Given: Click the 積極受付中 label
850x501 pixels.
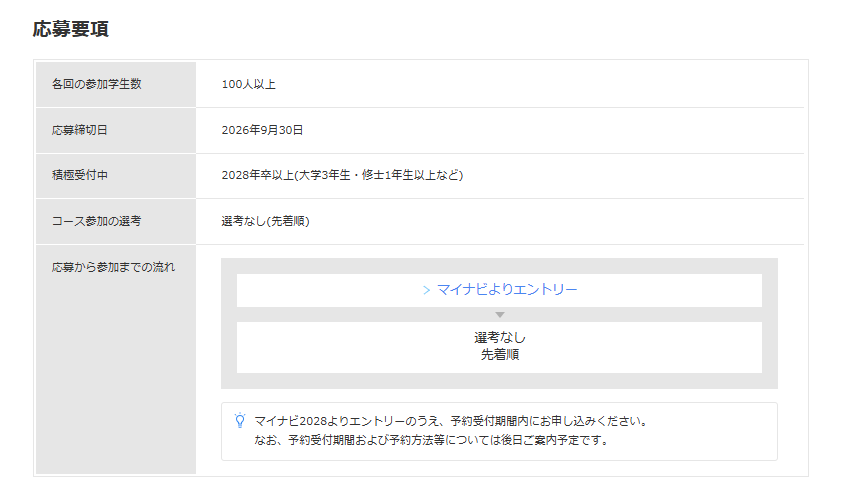Looking at the screenshot, I should [x=80, y=175].
